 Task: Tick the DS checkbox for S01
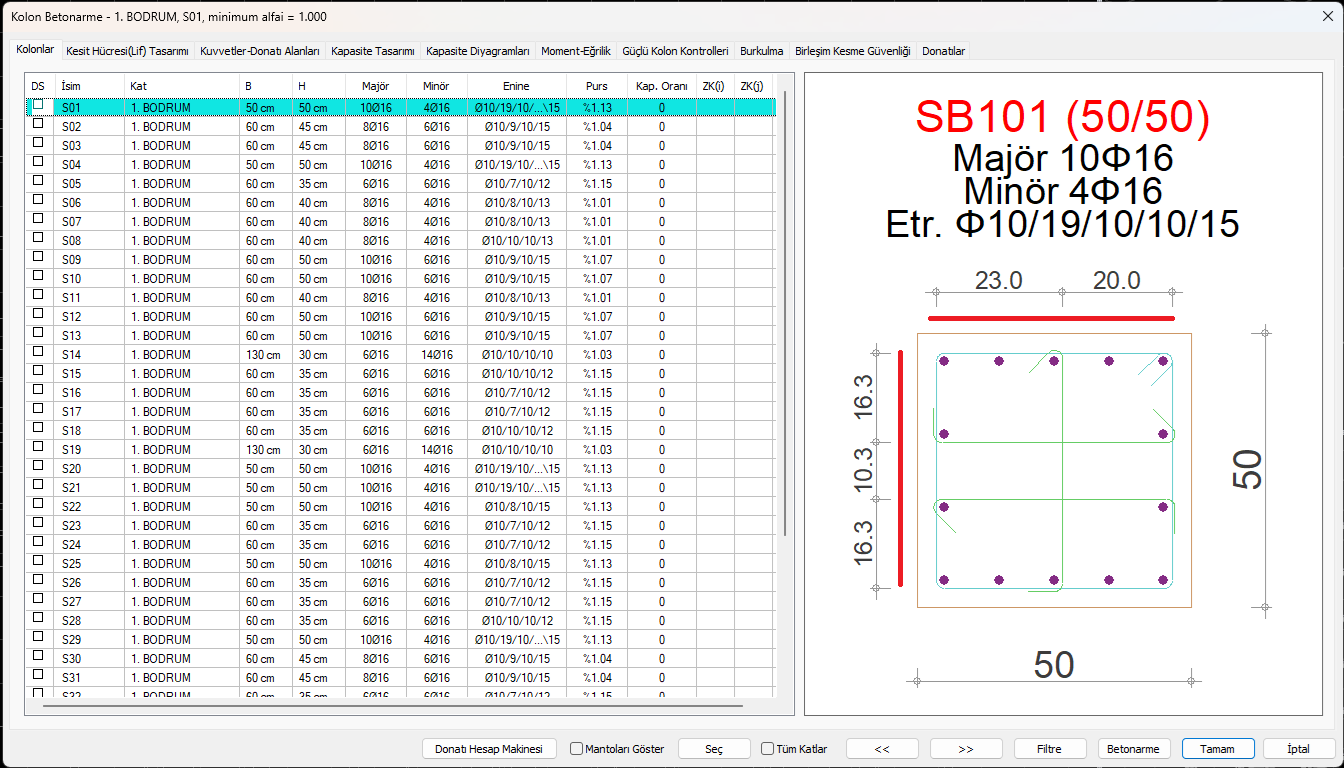coord(38,104)
